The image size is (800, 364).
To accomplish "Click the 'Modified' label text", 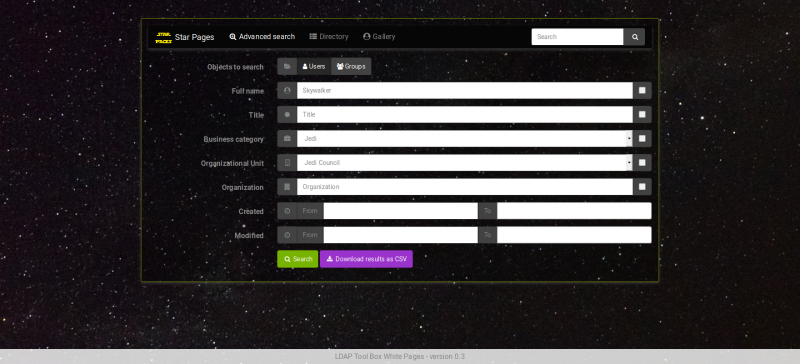I will click(x=249, y=235).
